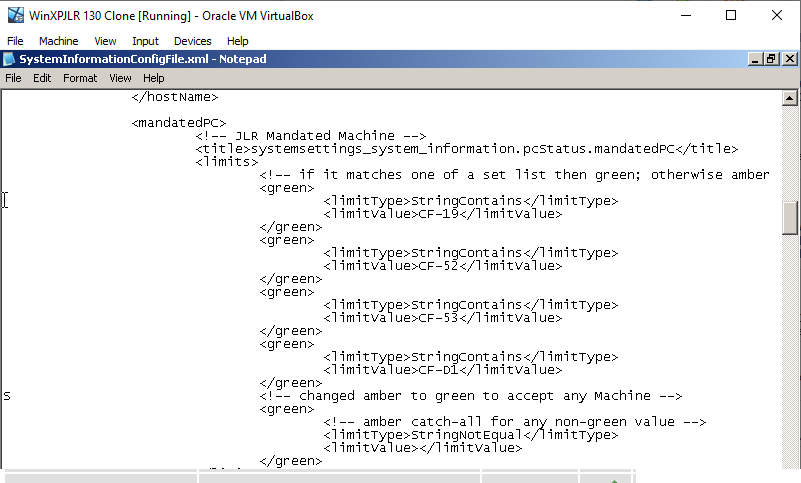801x483 pixels.
Task: Close the SystemInformationConfigFile.xml Notepad window
Action: (788, 59)
